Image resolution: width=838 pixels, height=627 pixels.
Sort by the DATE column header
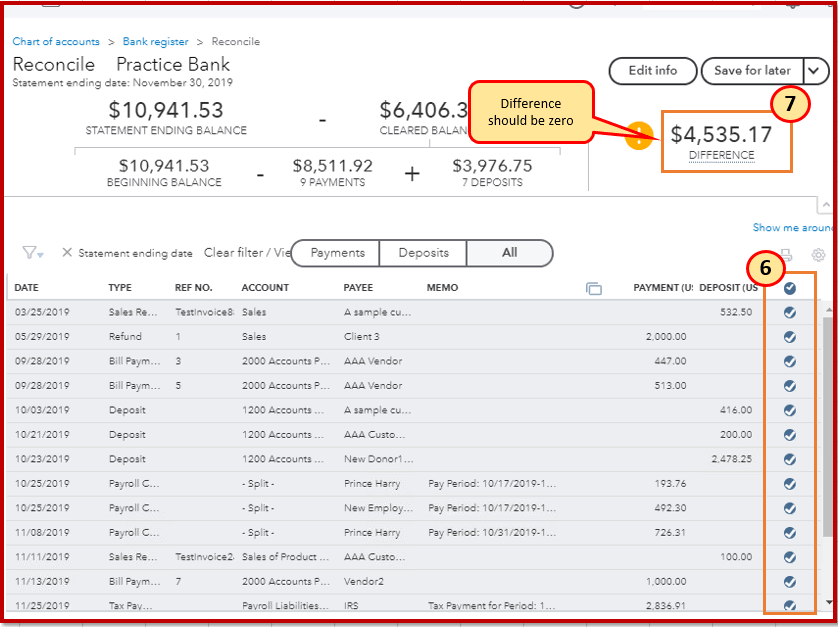pos(26,288)
